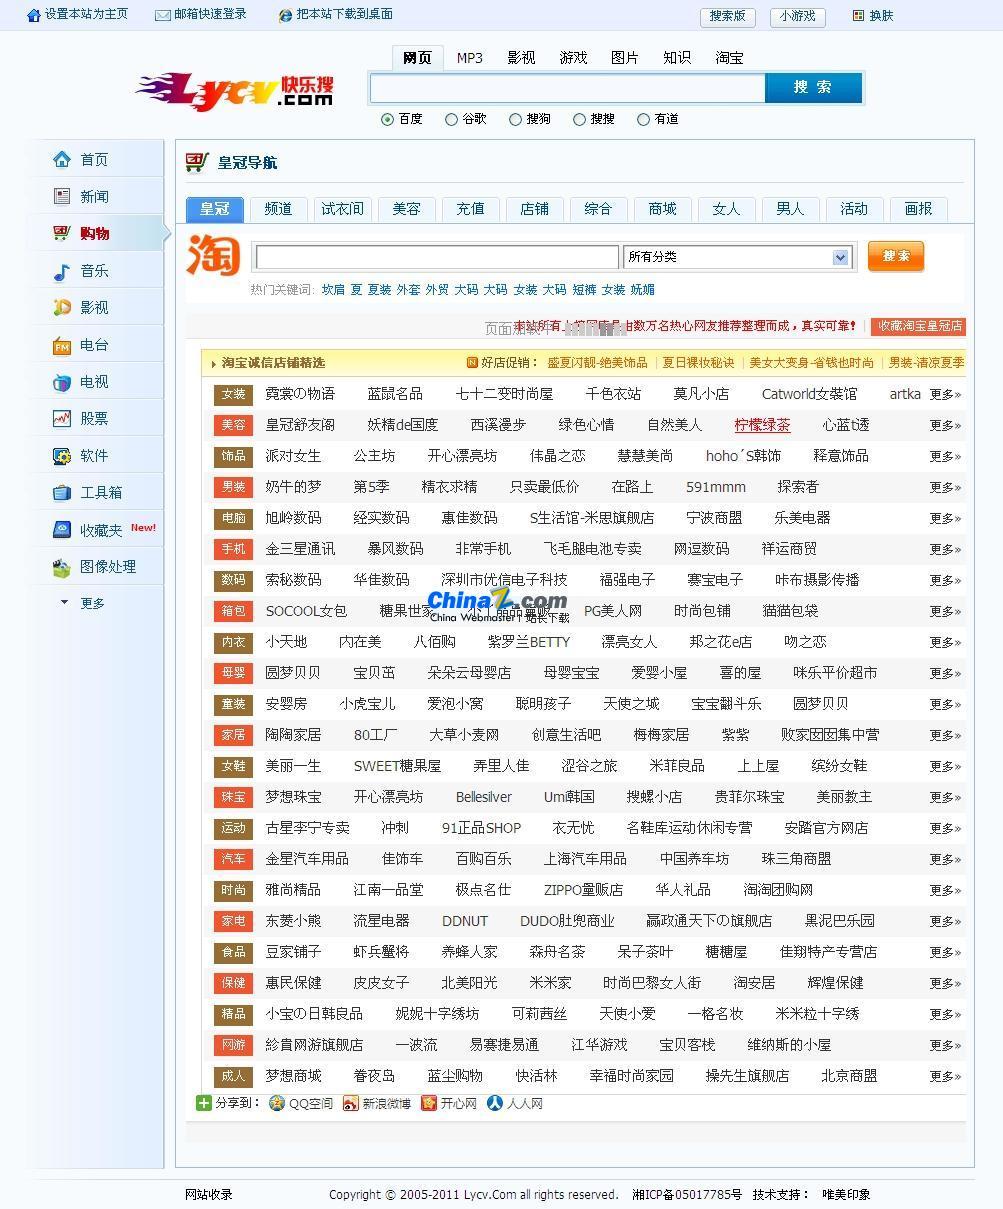The height and width of the screenshot is (1209, 1003).
Task: Click the 小游戏 button
Action: [798, 16]
